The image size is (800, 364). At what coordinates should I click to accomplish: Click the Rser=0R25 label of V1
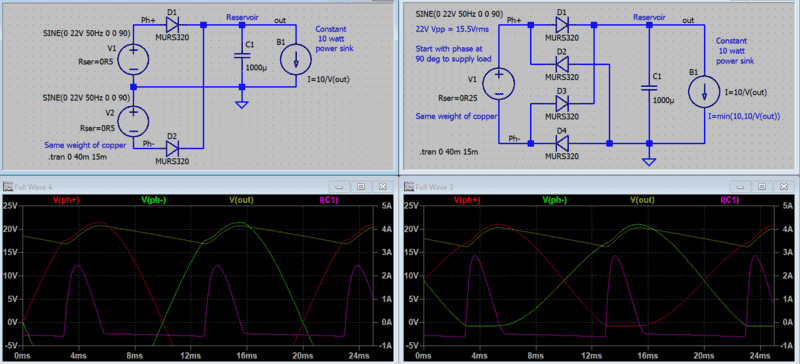(x=456, y=97)
